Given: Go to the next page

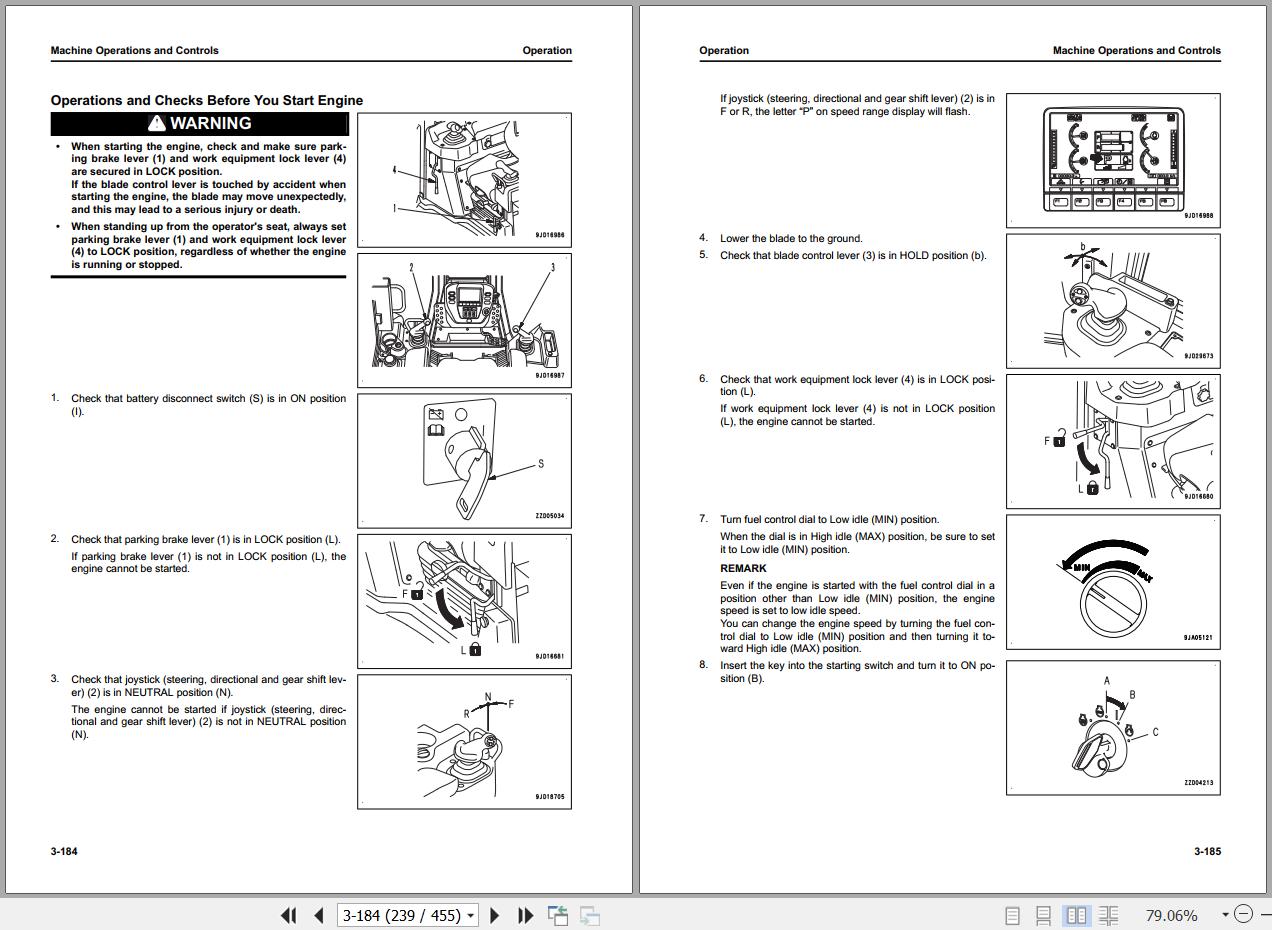Looking at the screenshot, I should coord(494,915).
